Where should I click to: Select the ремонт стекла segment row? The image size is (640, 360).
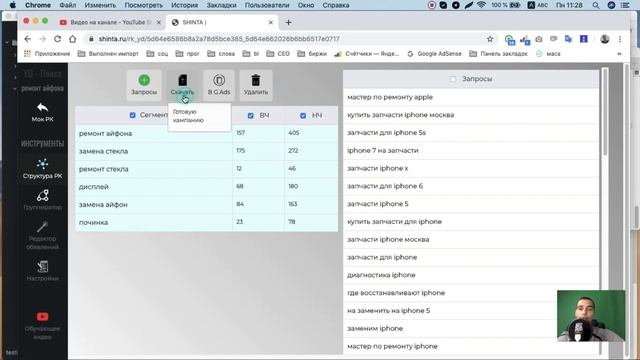(207, 169)
